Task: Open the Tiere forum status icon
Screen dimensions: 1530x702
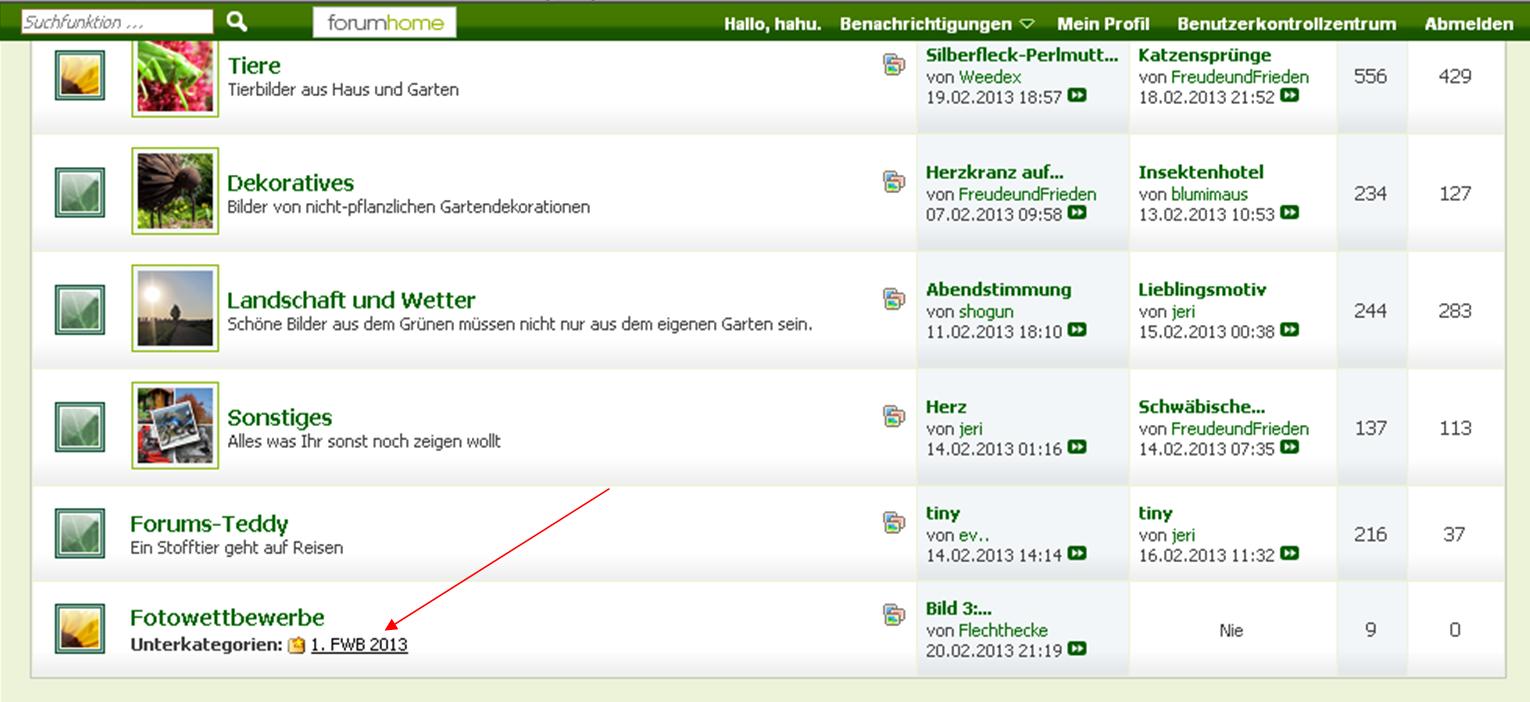Action: [x=79, y=76]
